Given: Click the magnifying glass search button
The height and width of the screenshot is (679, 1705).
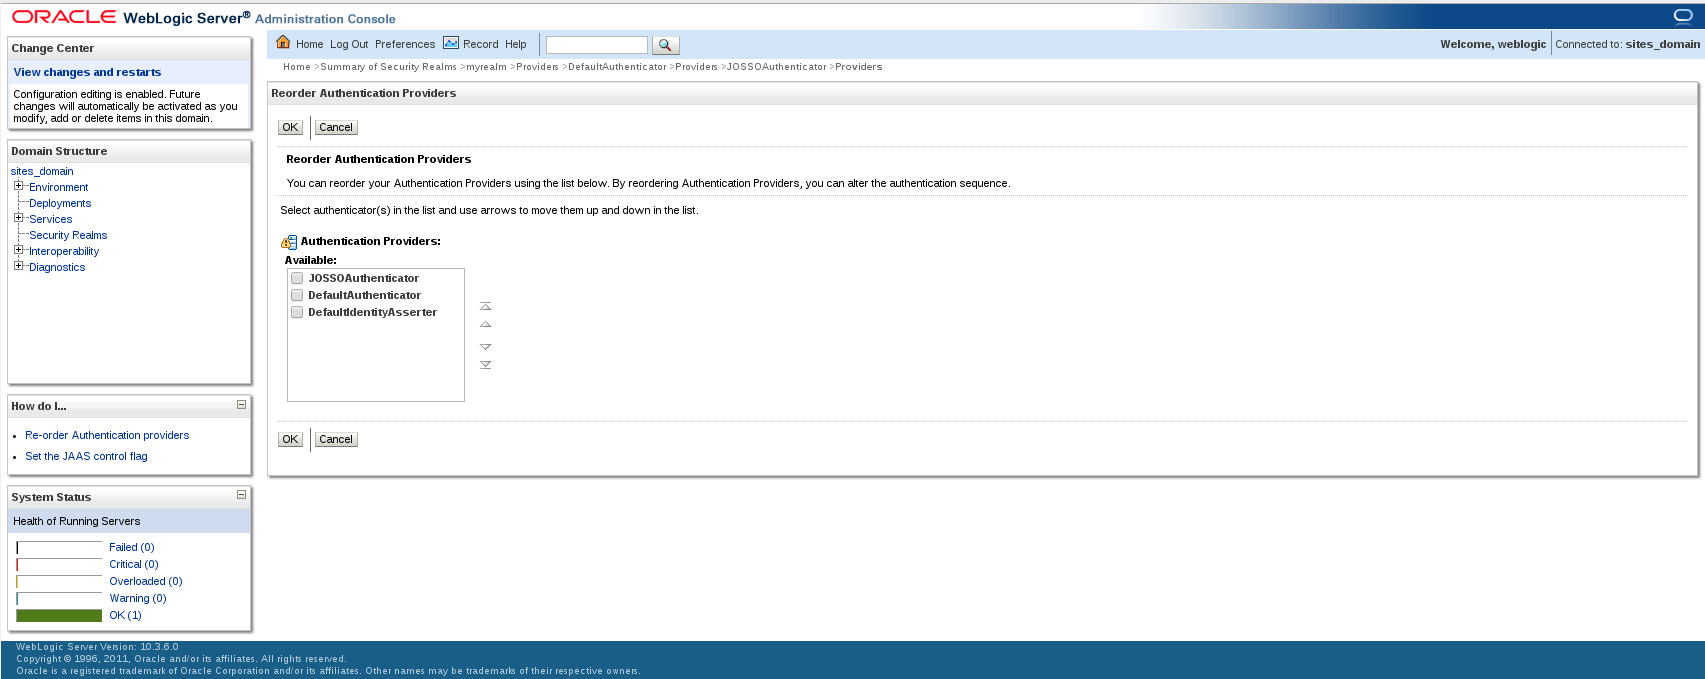Looking at the screenshot, I should coord(665,45).
